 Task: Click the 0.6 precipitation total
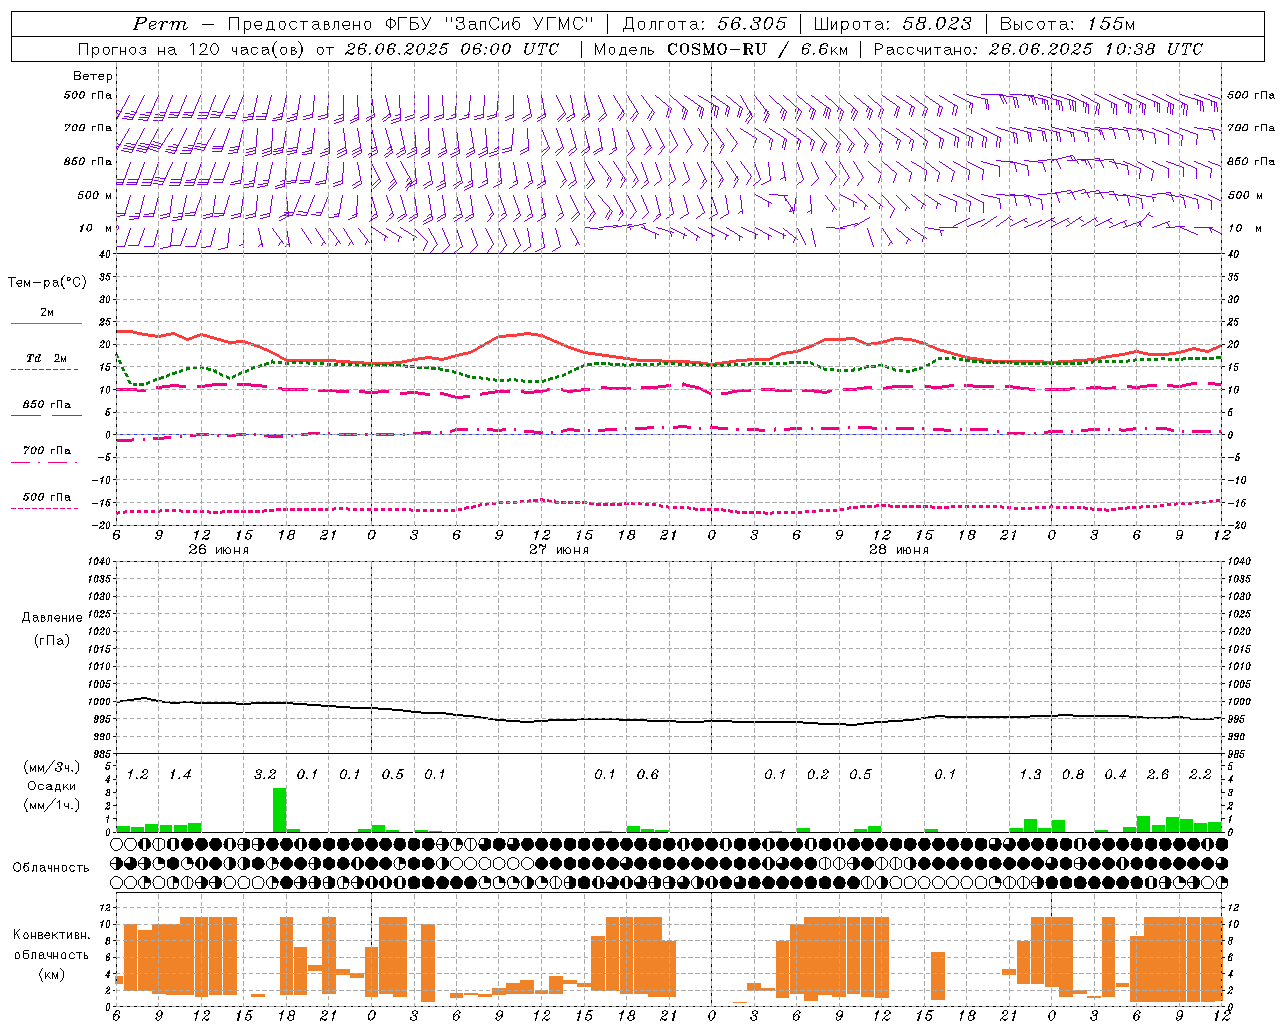(x=648, y=774)
